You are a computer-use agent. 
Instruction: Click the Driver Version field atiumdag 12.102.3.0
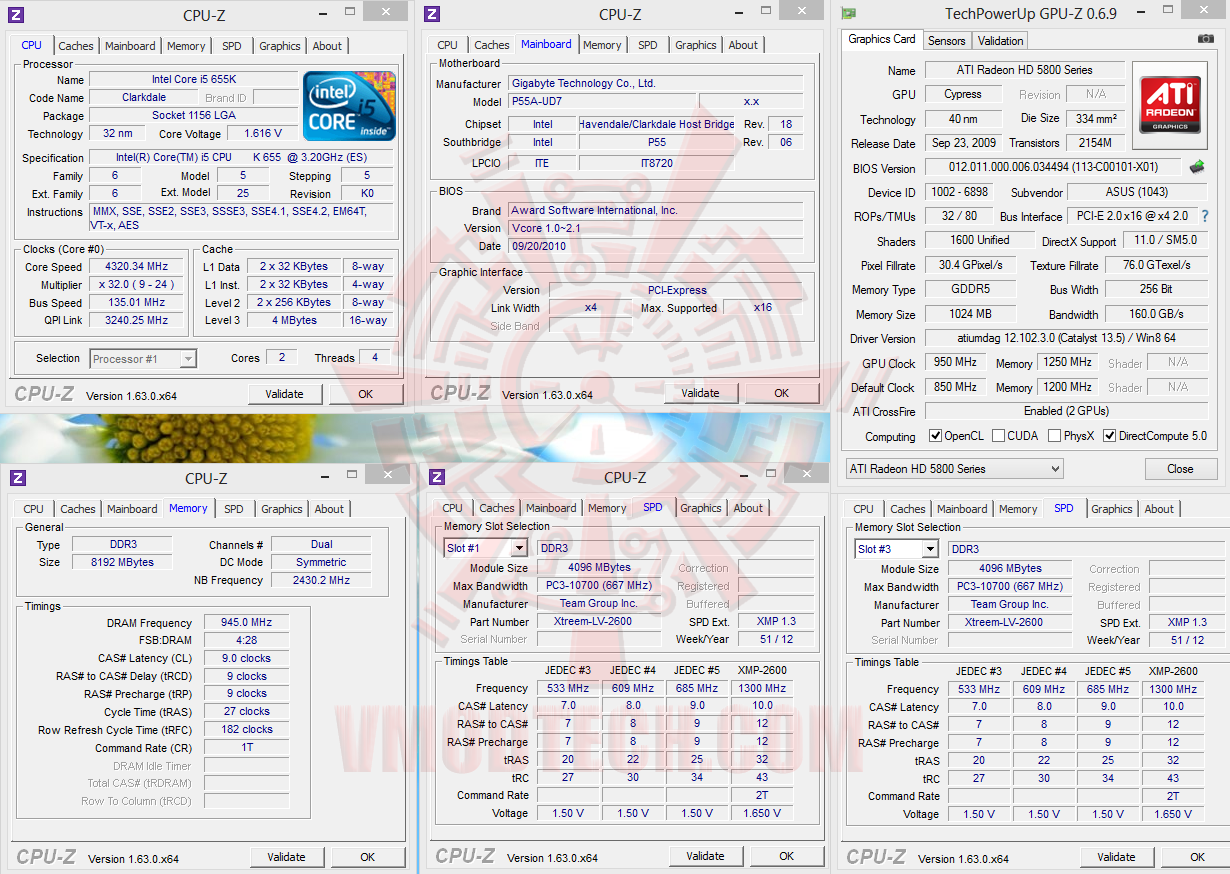click(1066, 339)
